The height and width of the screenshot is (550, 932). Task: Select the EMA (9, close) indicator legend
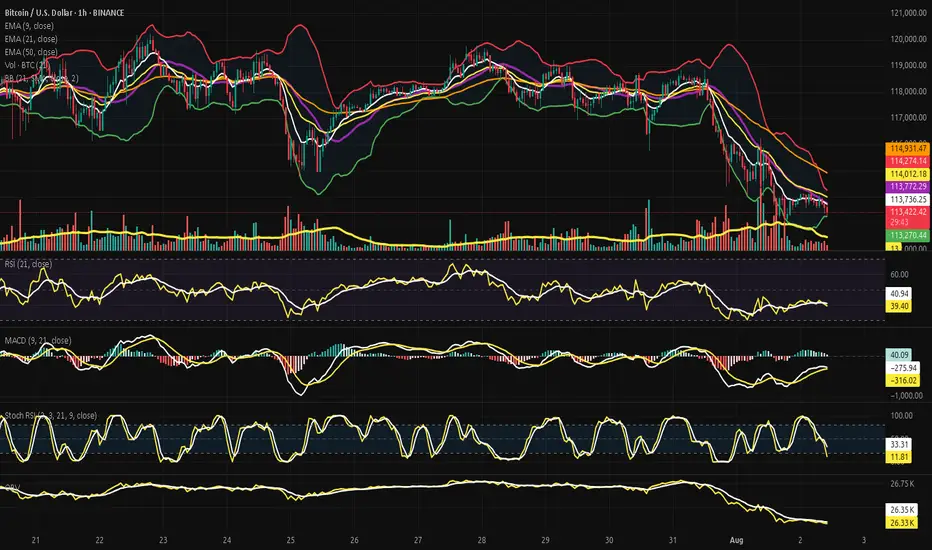pos(29,26)
